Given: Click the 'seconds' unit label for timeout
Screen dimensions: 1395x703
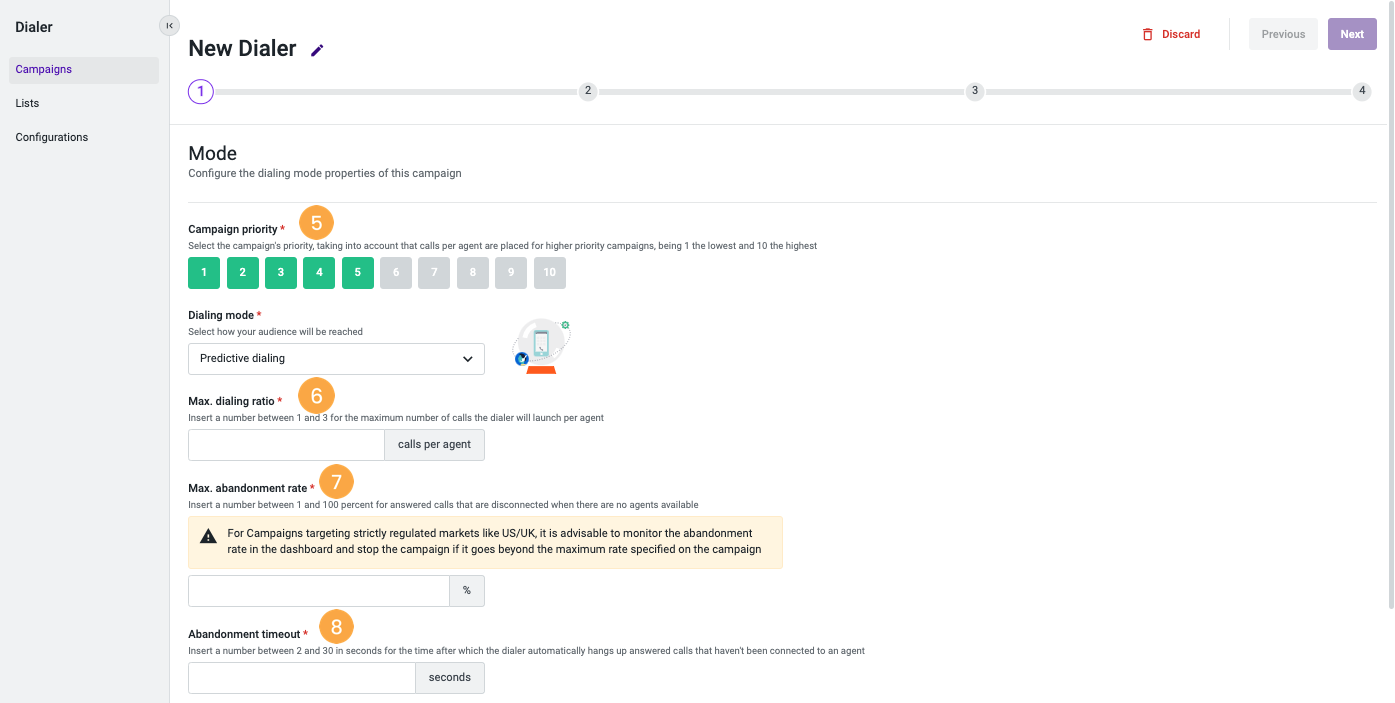Looking at the screenshot, I should [449, 677].
